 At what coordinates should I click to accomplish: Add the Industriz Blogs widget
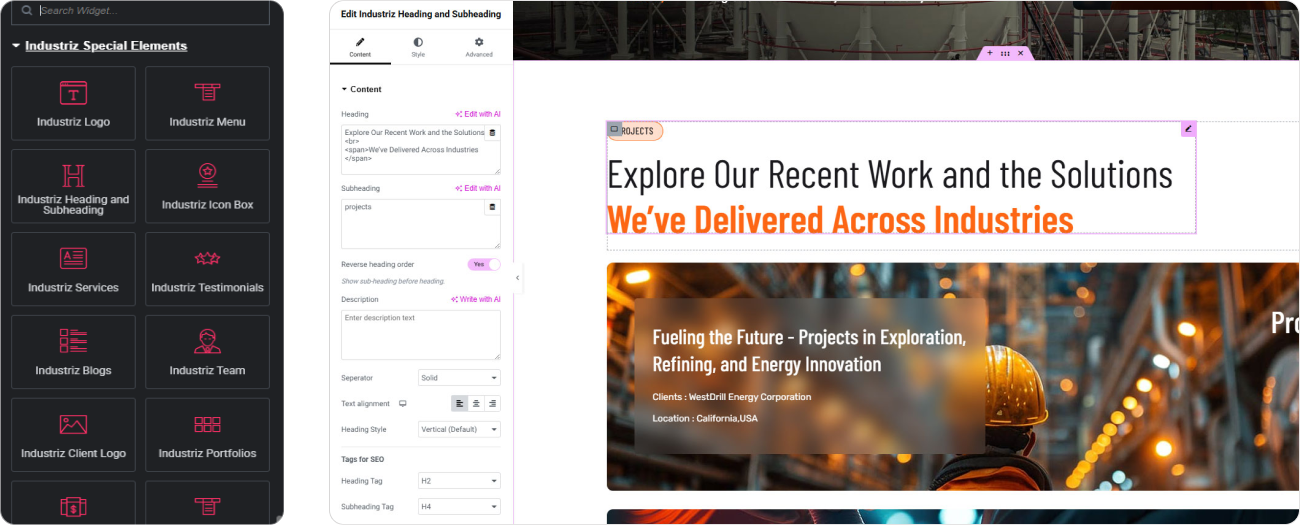(73, 353)
